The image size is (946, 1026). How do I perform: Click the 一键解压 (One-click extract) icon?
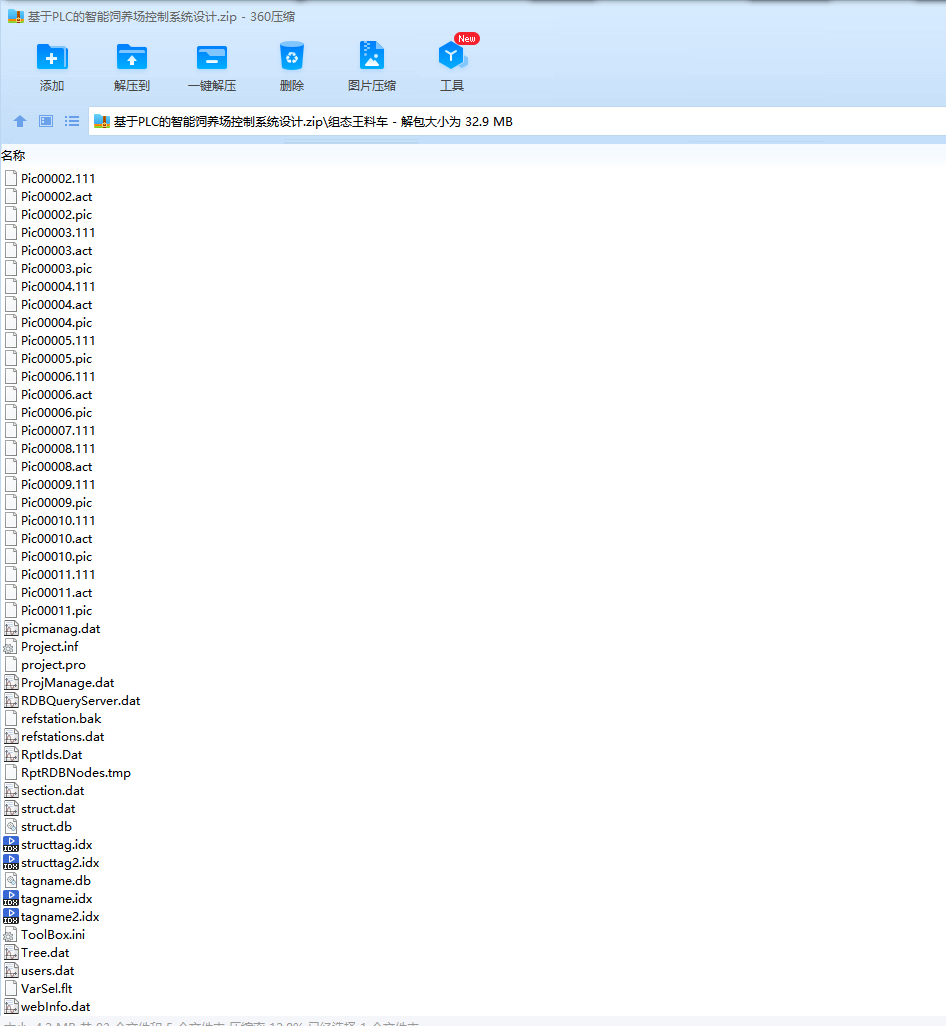[x=212, y=57]
